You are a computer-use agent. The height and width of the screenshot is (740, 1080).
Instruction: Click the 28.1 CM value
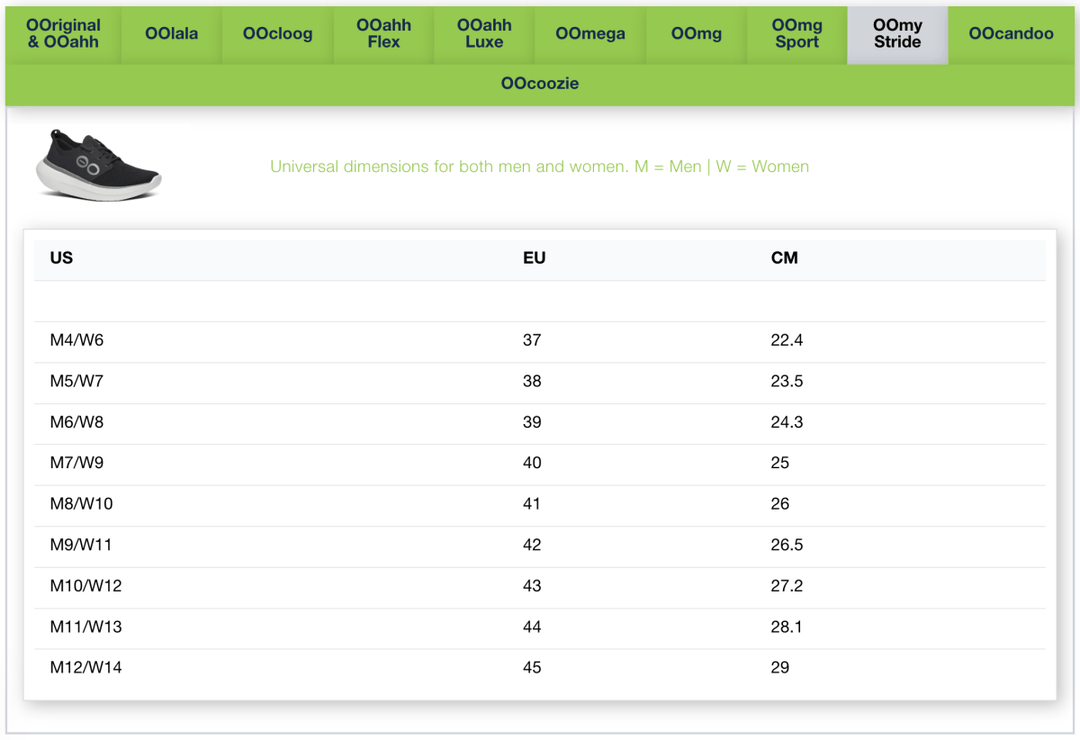(x=787, y=626)
